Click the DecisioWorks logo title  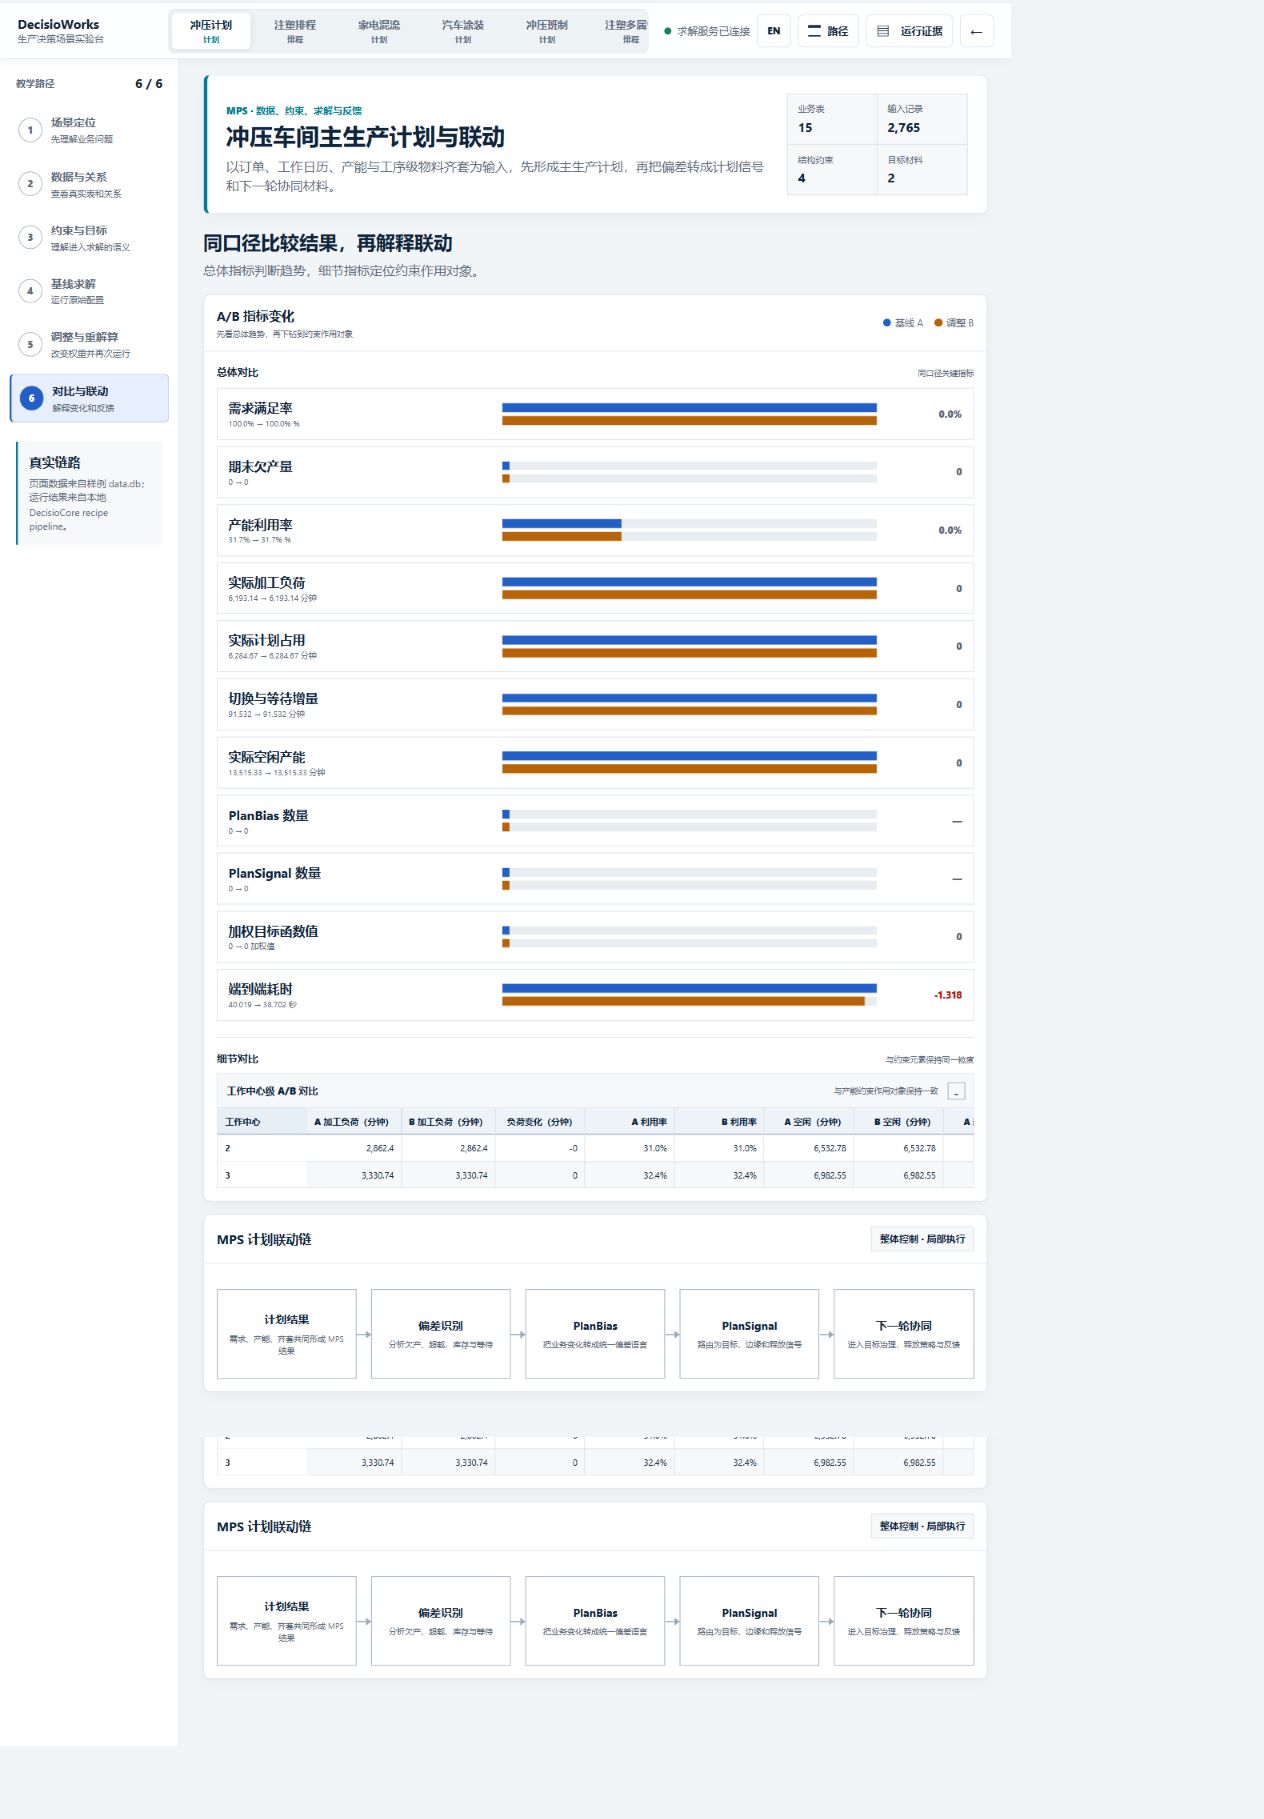pyautogui.click(x=58, y=24)
